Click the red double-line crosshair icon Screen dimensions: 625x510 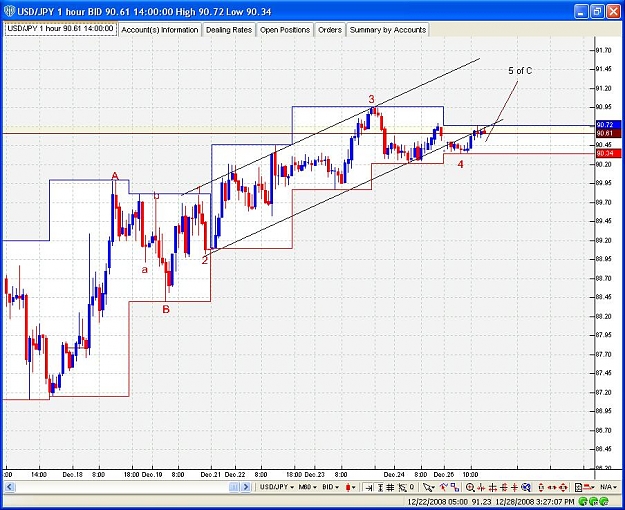click(503, 487)
